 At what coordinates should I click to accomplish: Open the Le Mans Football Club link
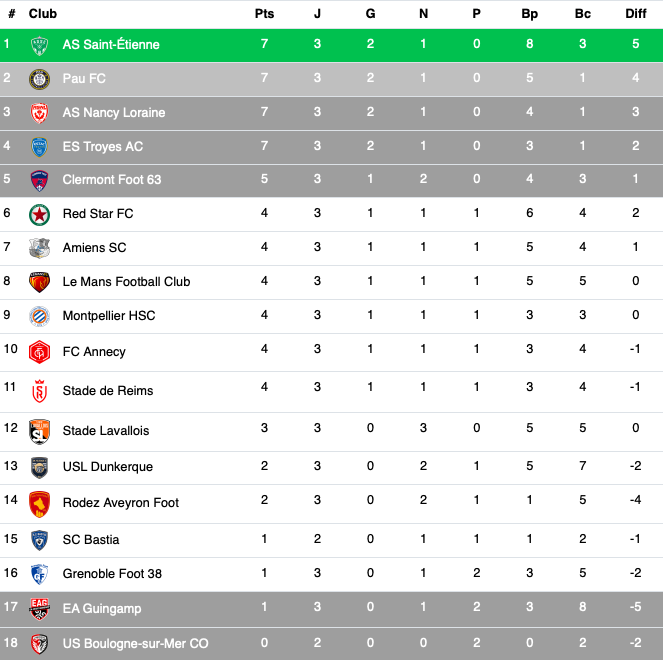(x=126, y=282)
